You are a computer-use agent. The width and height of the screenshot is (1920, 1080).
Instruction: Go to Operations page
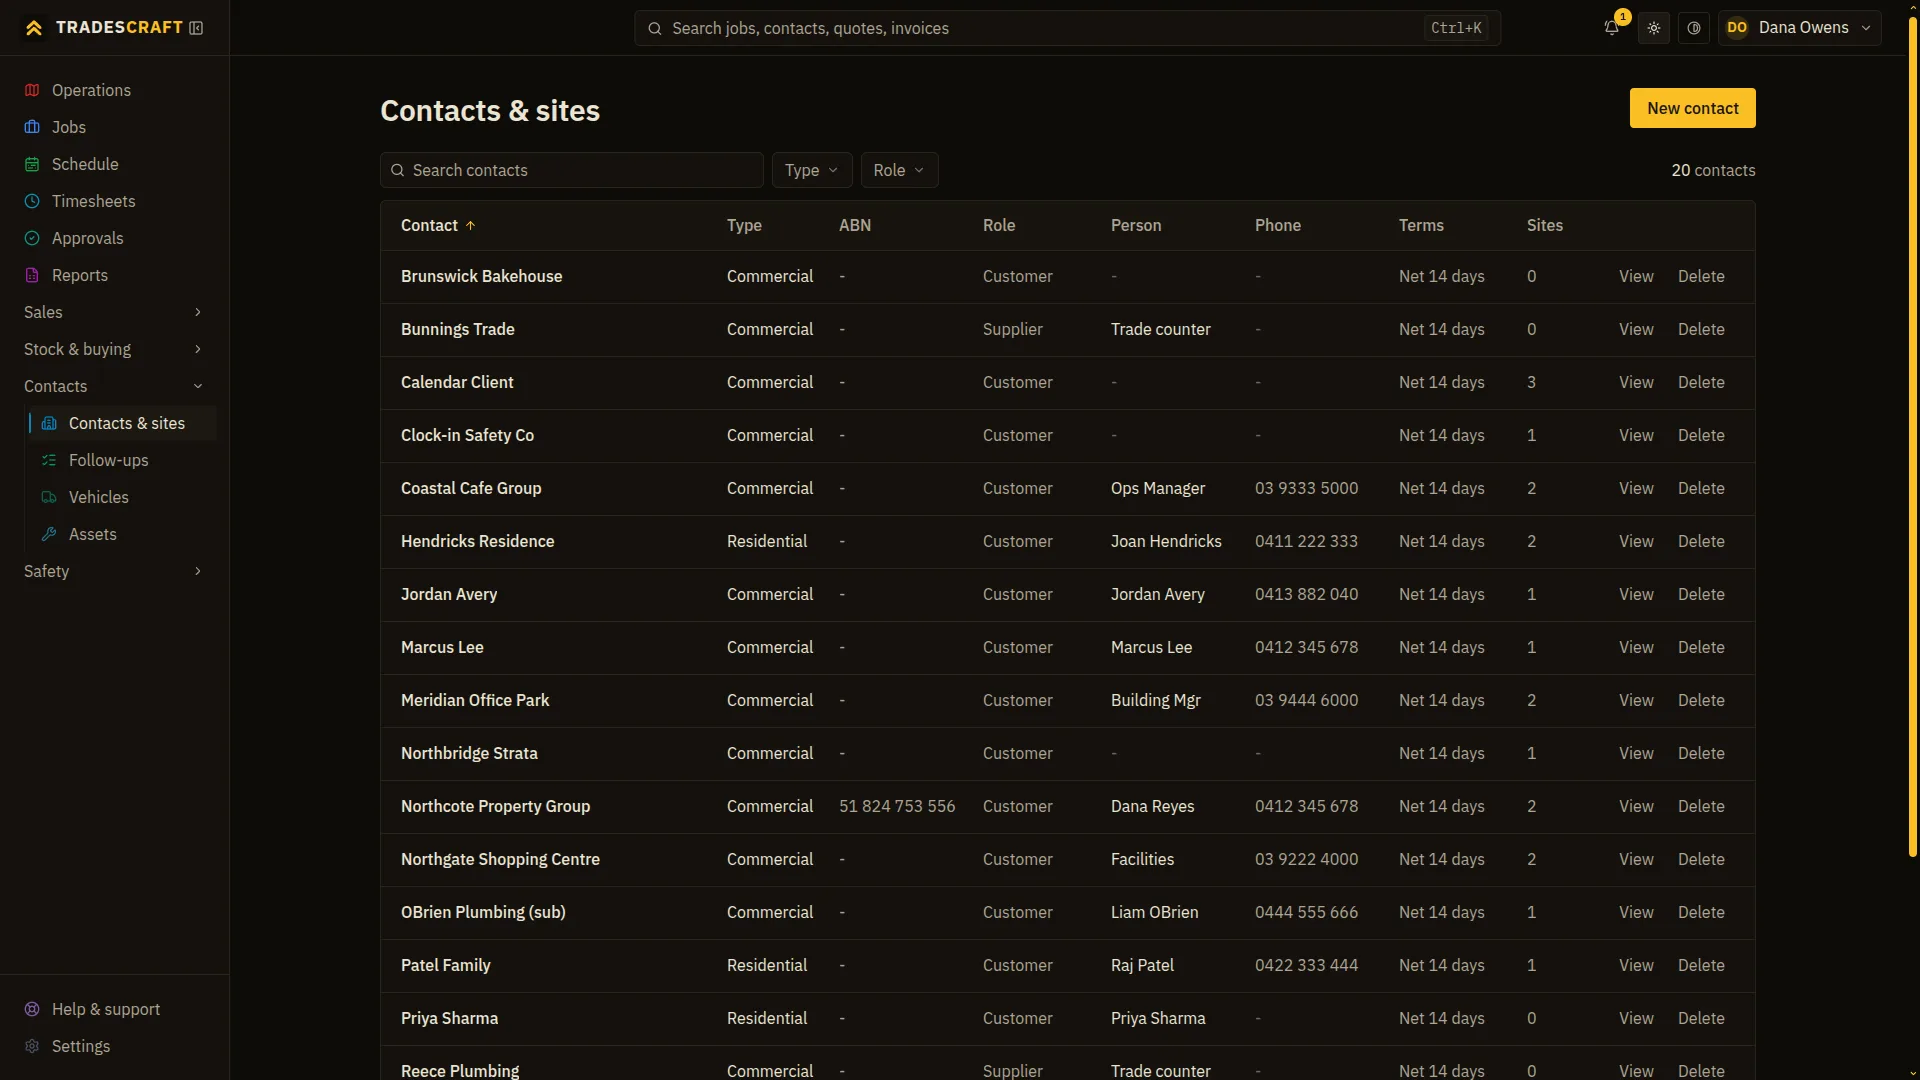[114, 90]
